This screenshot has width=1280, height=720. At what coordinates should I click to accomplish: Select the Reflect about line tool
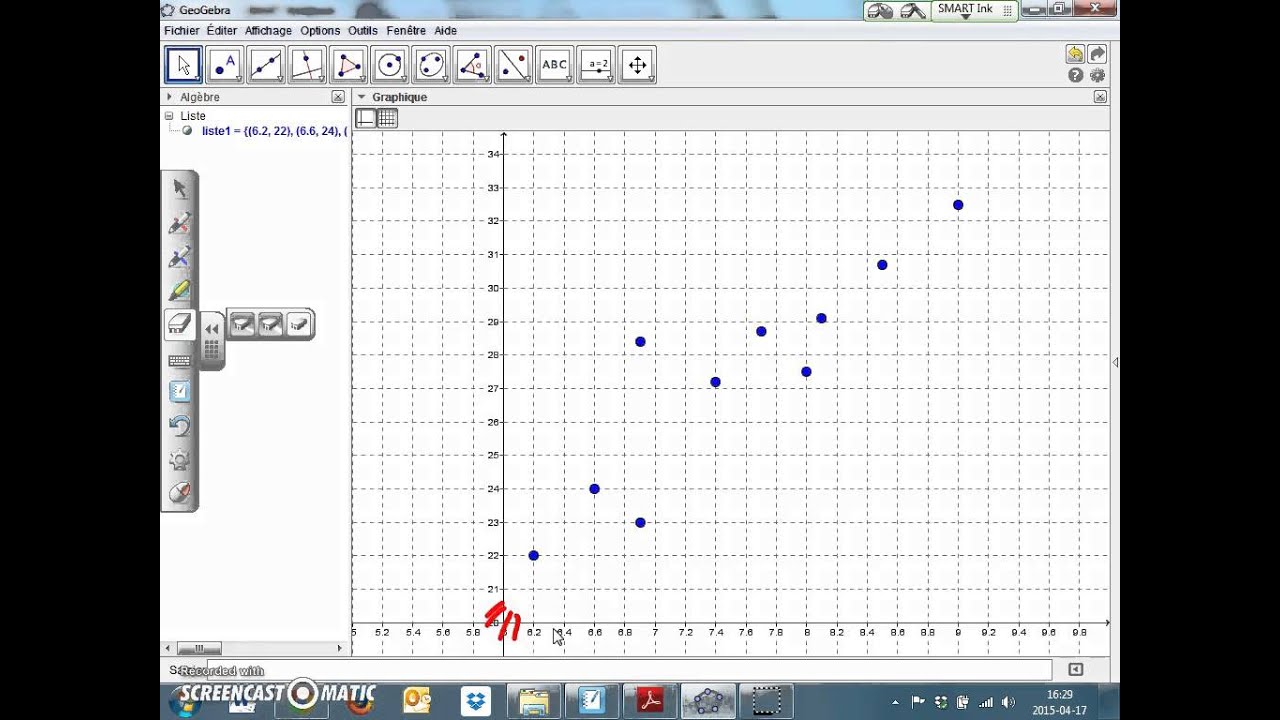513,65
